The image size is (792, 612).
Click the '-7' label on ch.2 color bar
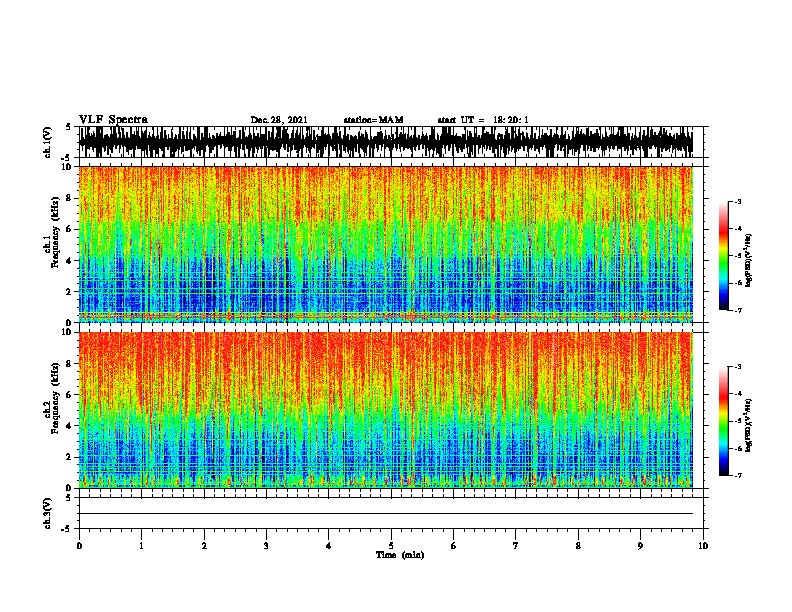point(738,475)
